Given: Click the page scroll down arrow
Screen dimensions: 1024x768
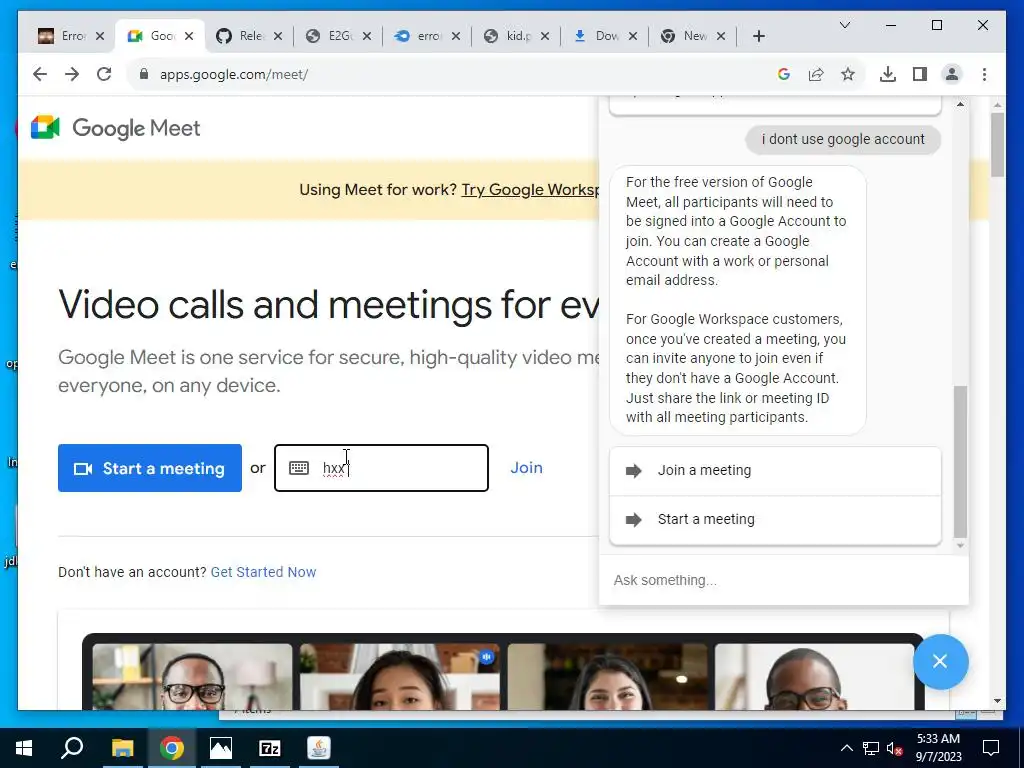Looking at the screenshot, I should 997,701.
